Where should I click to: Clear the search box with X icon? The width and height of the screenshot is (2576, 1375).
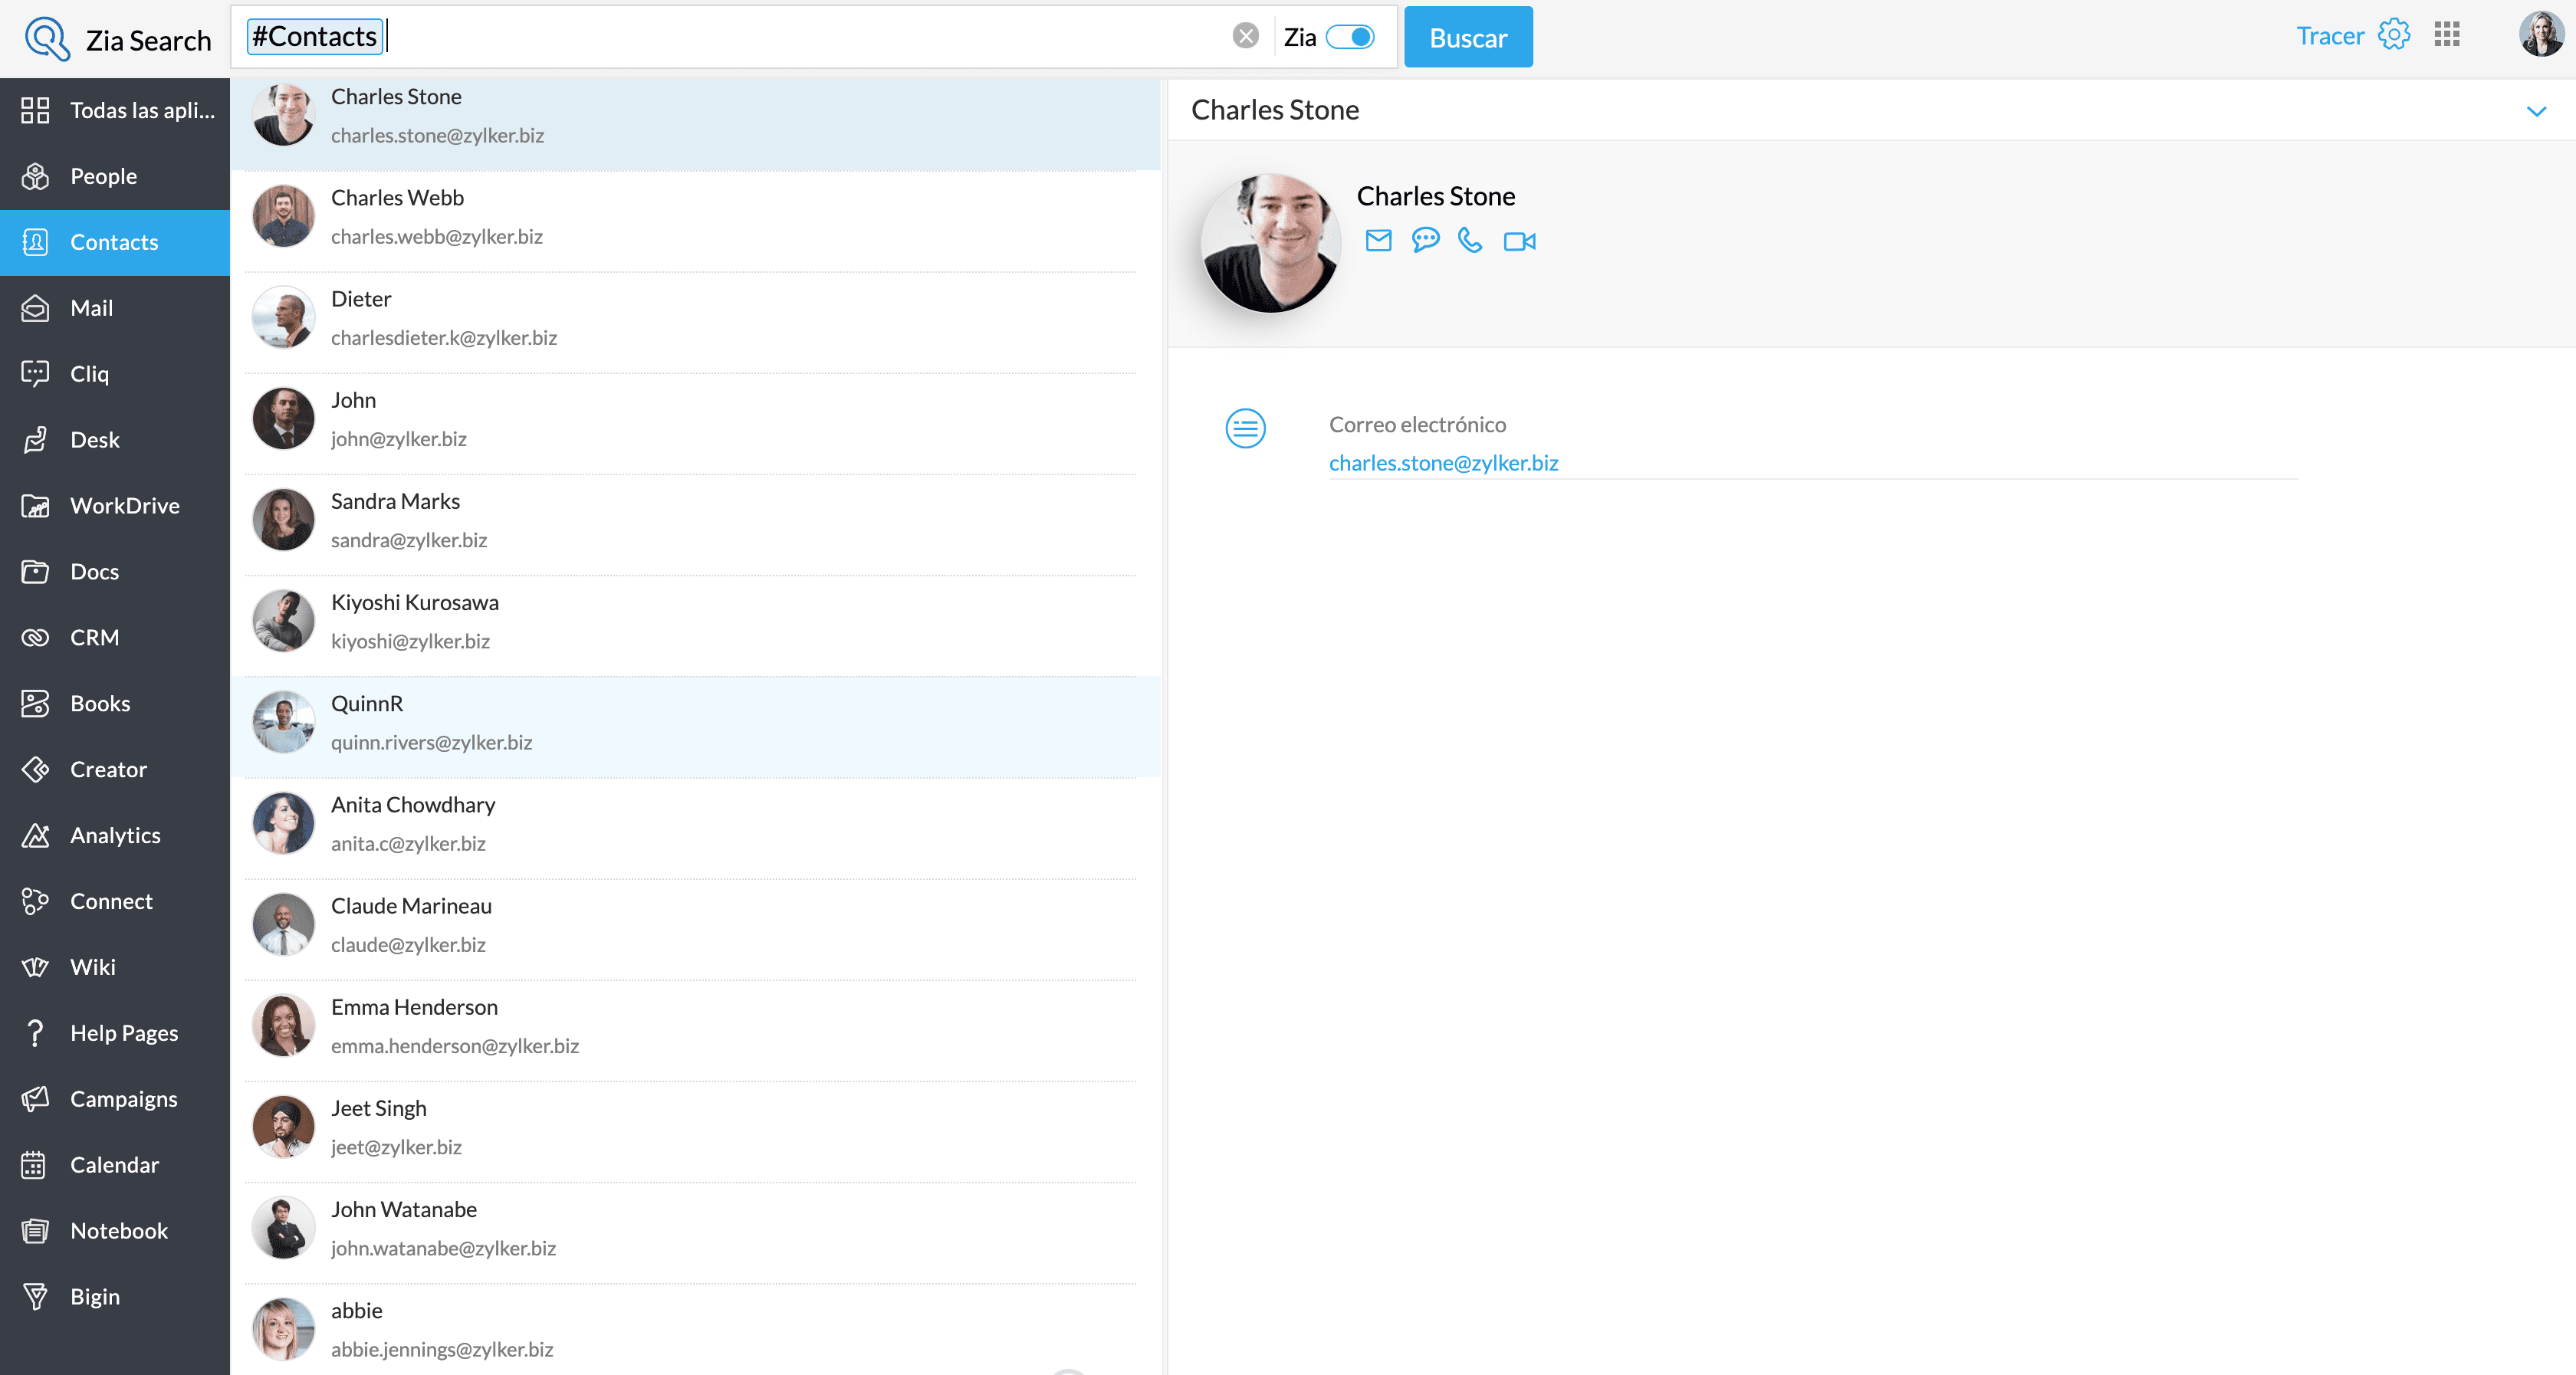pos(1245,36)
